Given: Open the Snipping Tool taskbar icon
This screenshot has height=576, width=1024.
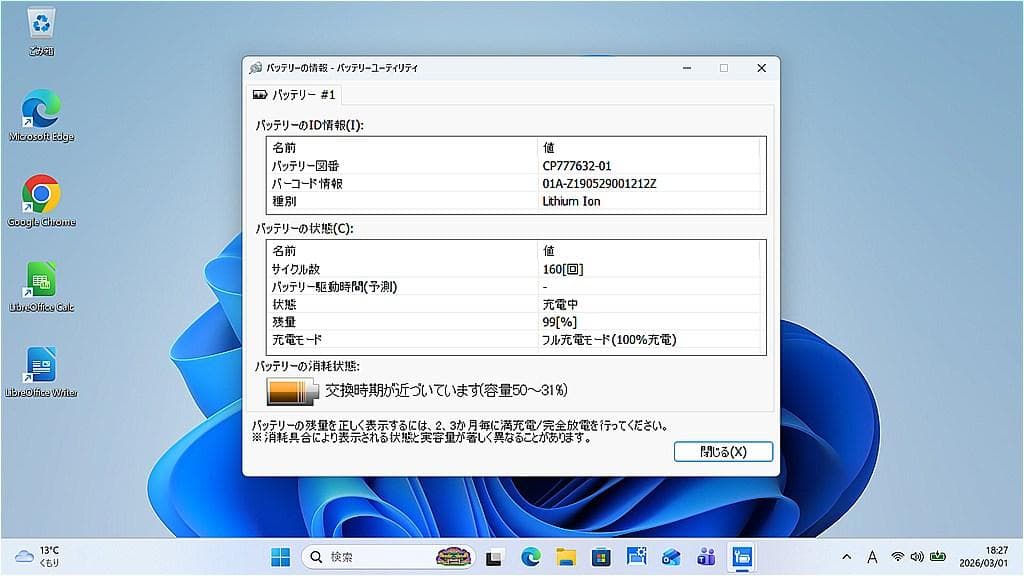Looking at the screenshot, I should click(x=636, y=557).
